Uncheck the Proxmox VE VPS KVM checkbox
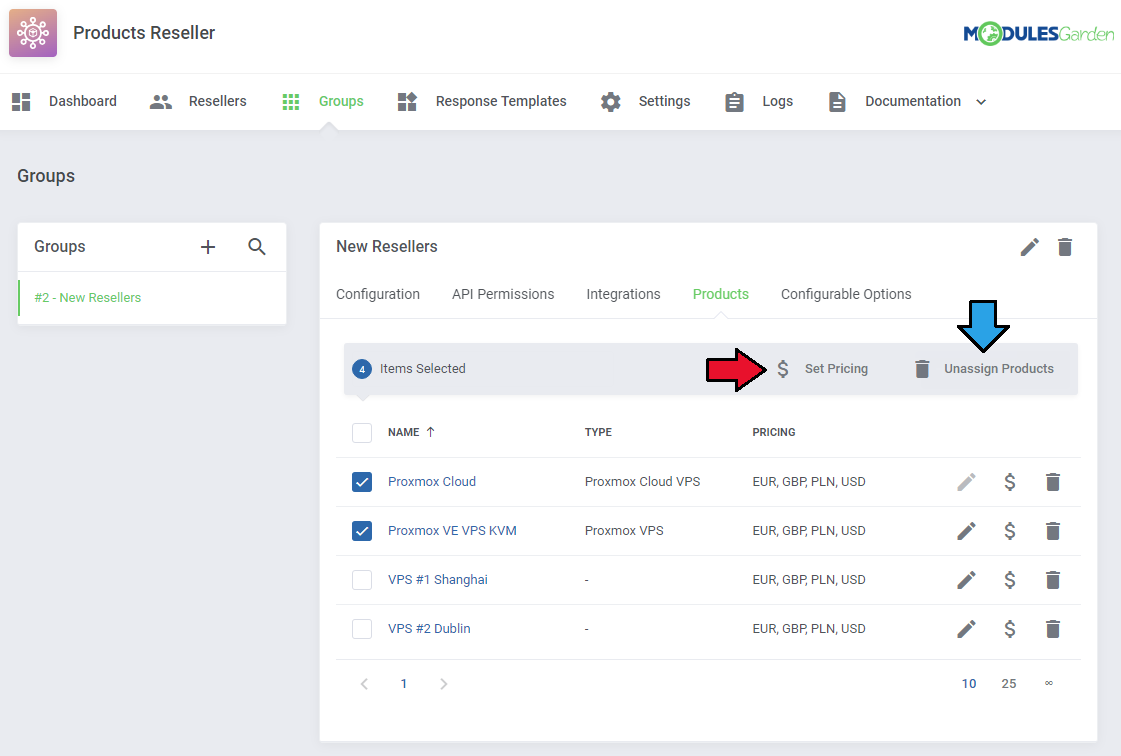The height and width of the screenshot is (756, 1121). pos(362,531)
